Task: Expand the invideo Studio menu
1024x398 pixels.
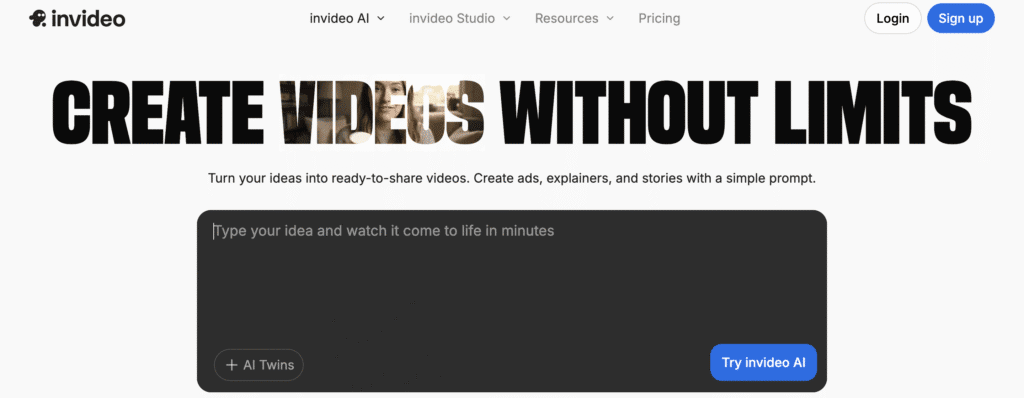Action: coord(459,18)
